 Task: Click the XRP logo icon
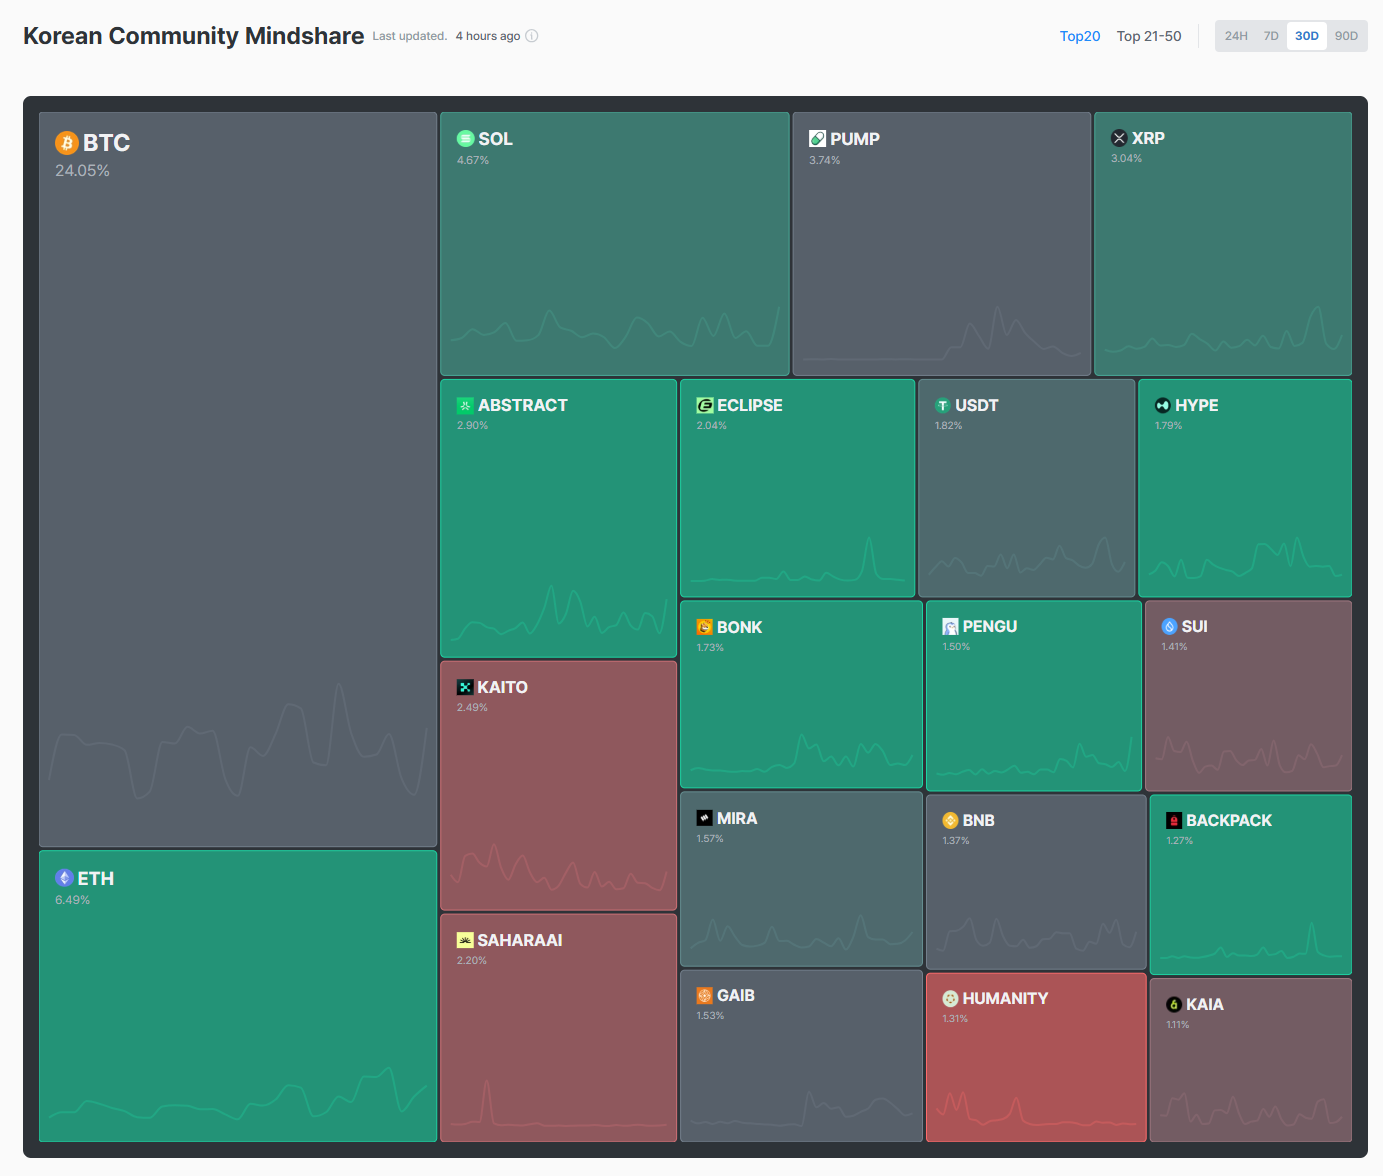pyautogui.click(x=1119, y=138)
